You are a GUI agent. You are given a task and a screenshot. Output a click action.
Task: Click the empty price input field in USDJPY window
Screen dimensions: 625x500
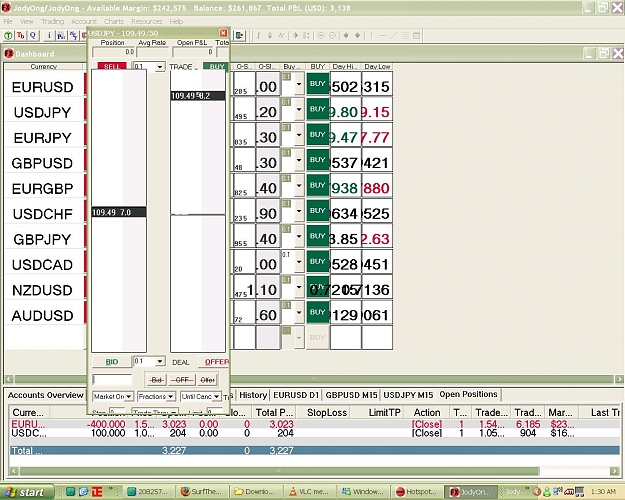[x=112, y=380]
